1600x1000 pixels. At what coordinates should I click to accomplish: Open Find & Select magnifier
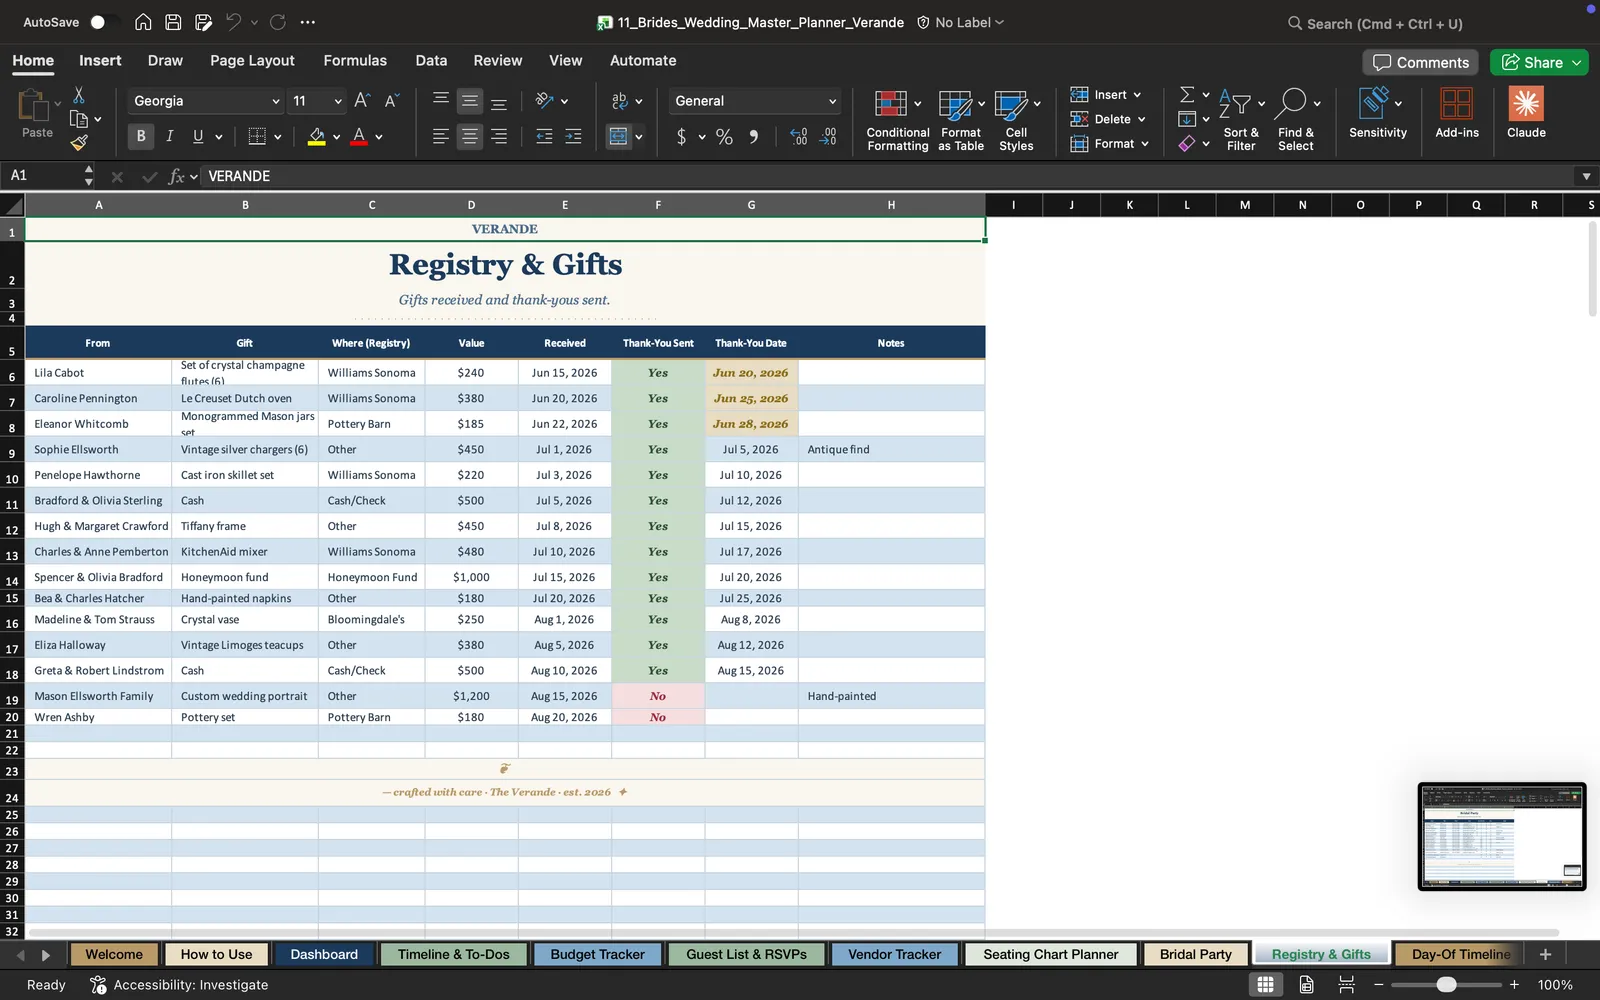pos(1291,103)
